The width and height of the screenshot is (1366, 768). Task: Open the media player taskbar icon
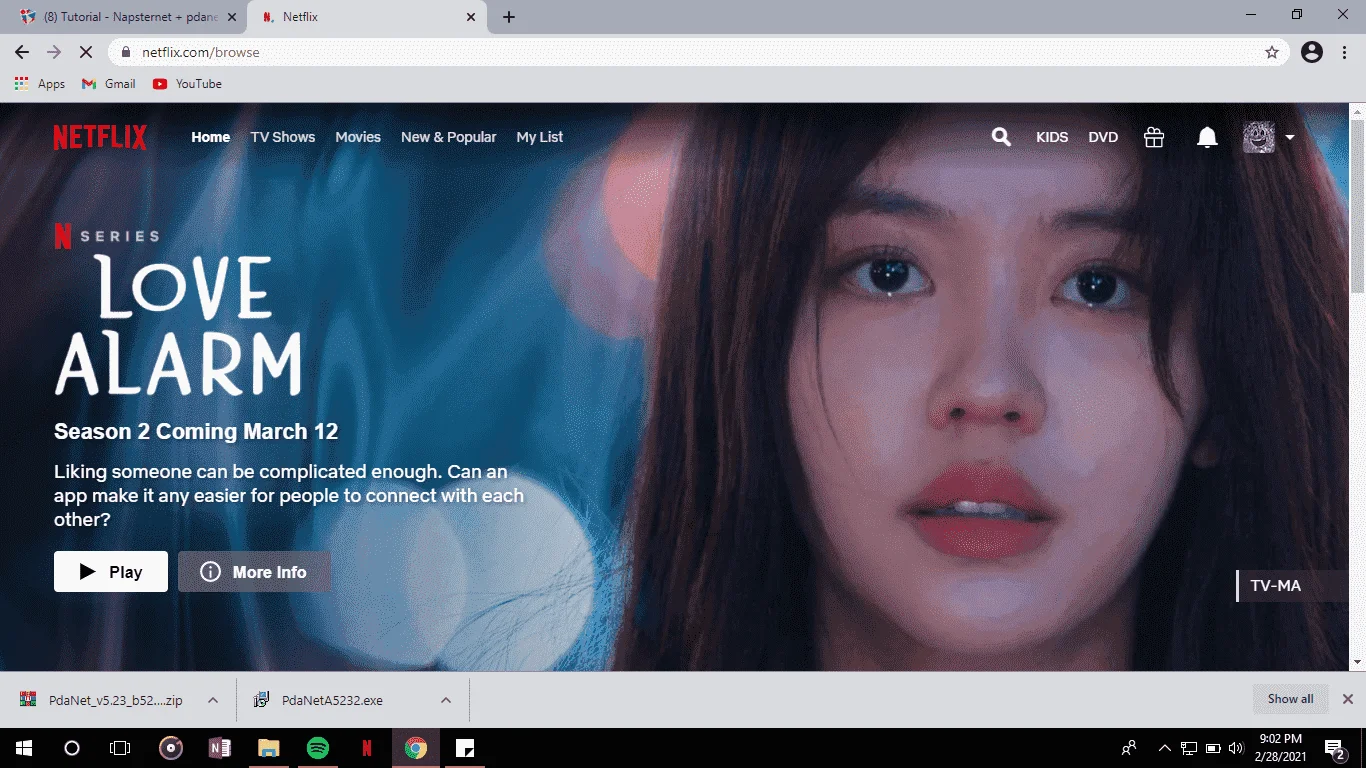[x=171, y=748]
